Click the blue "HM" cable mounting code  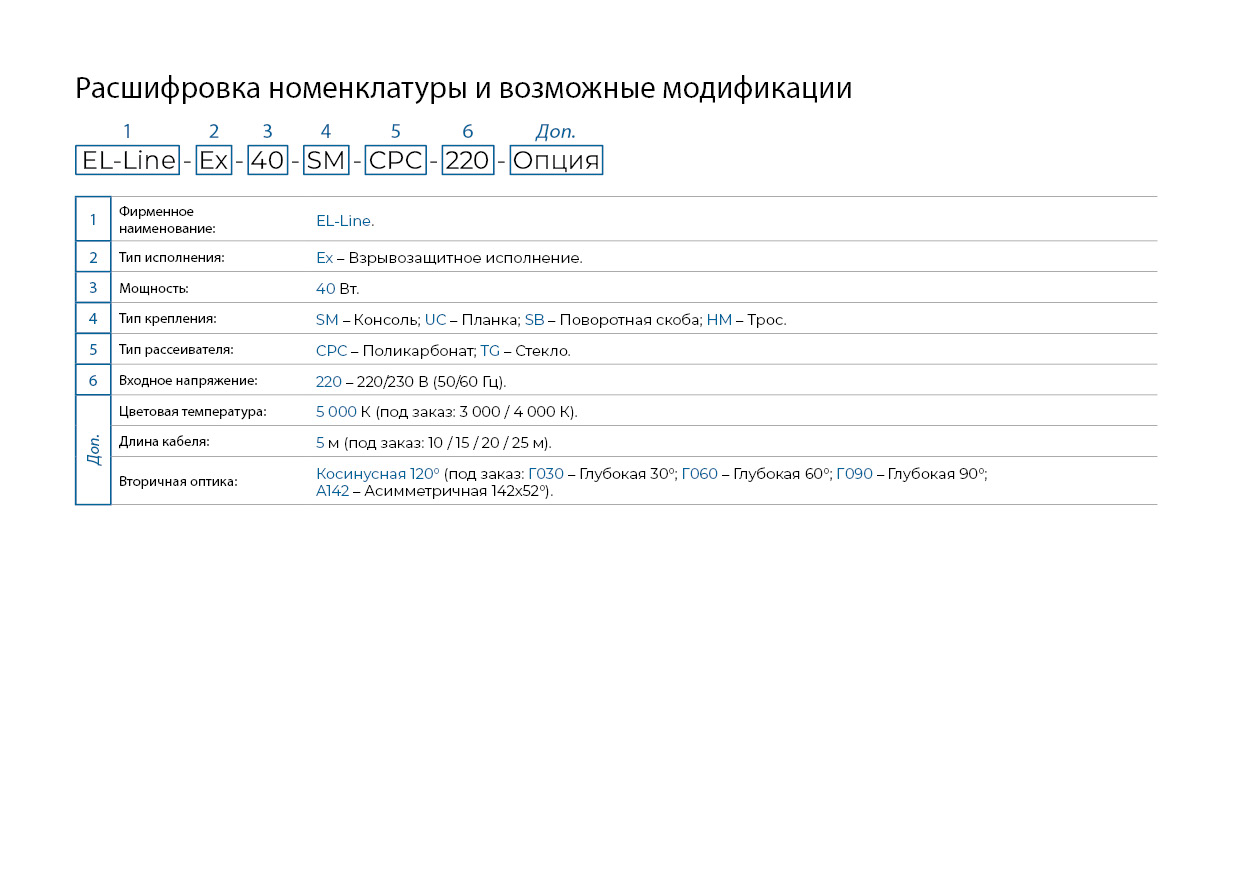[719, 320]
